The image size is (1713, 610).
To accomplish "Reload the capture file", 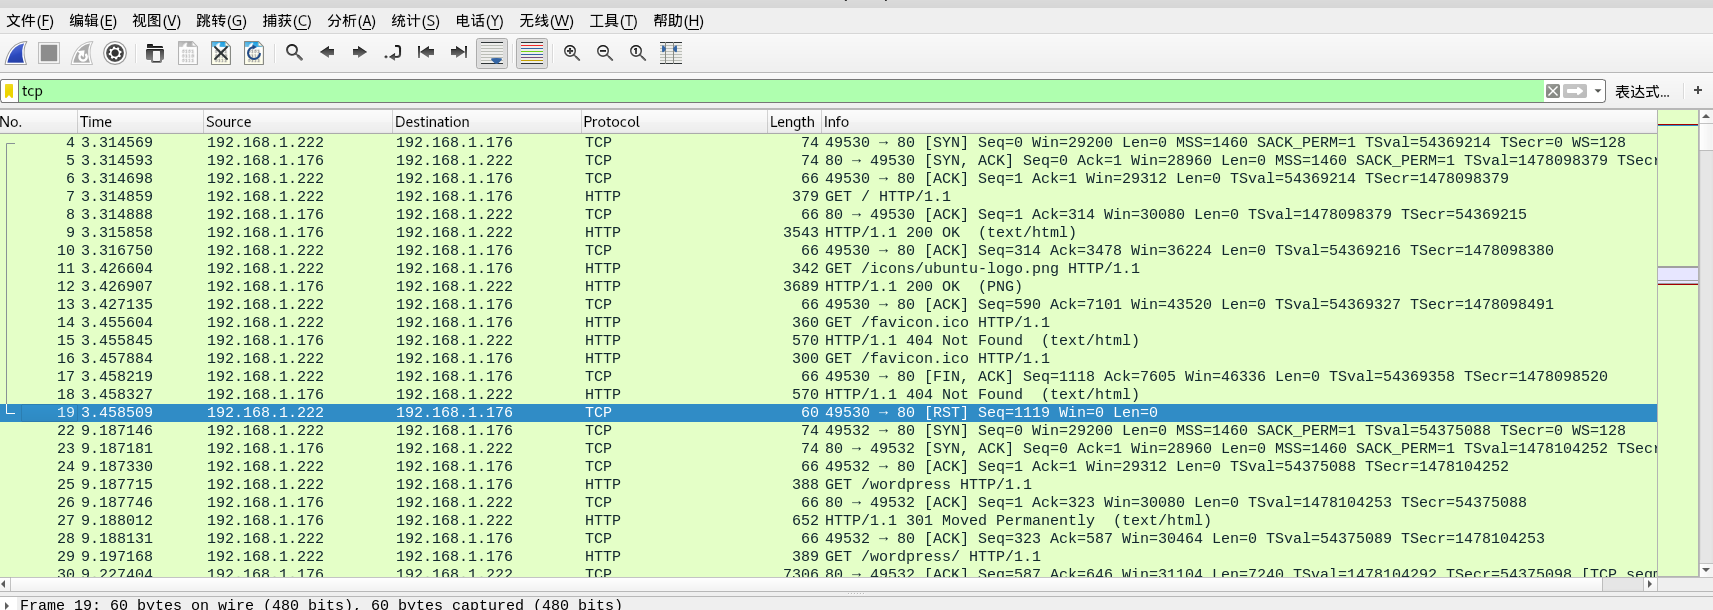I will (x=254, y=53).
